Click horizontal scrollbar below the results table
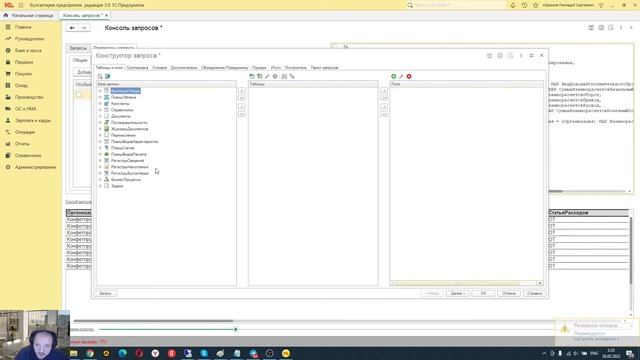The width and height of the screenshot is (640, 360). click(x=153, y=321)
